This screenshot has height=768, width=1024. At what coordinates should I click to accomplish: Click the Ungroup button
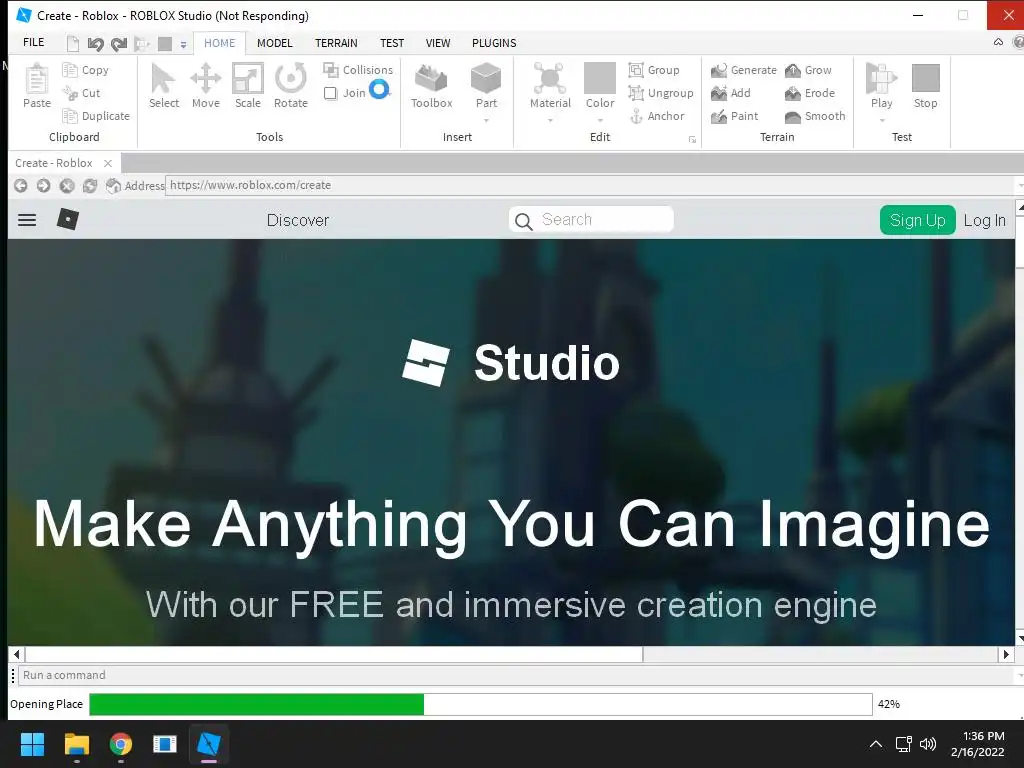tap(661, 93)
